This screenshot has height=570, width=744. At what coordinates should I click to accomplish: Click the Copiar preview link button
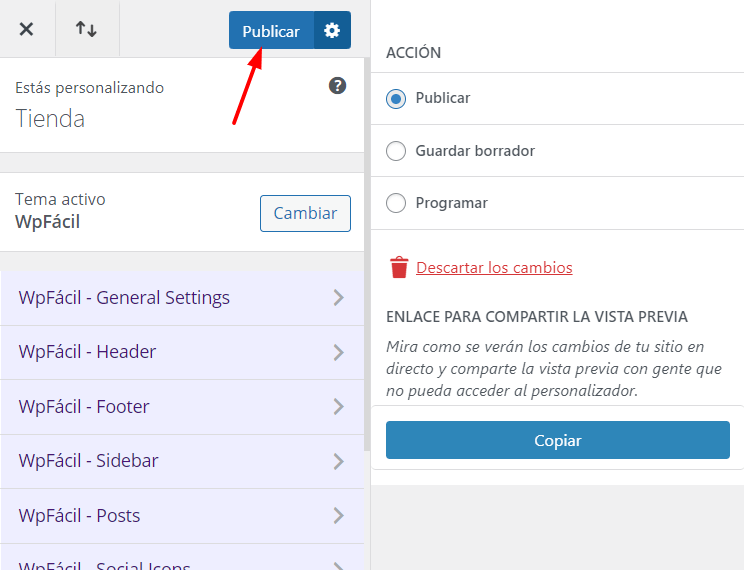[558, 440]
